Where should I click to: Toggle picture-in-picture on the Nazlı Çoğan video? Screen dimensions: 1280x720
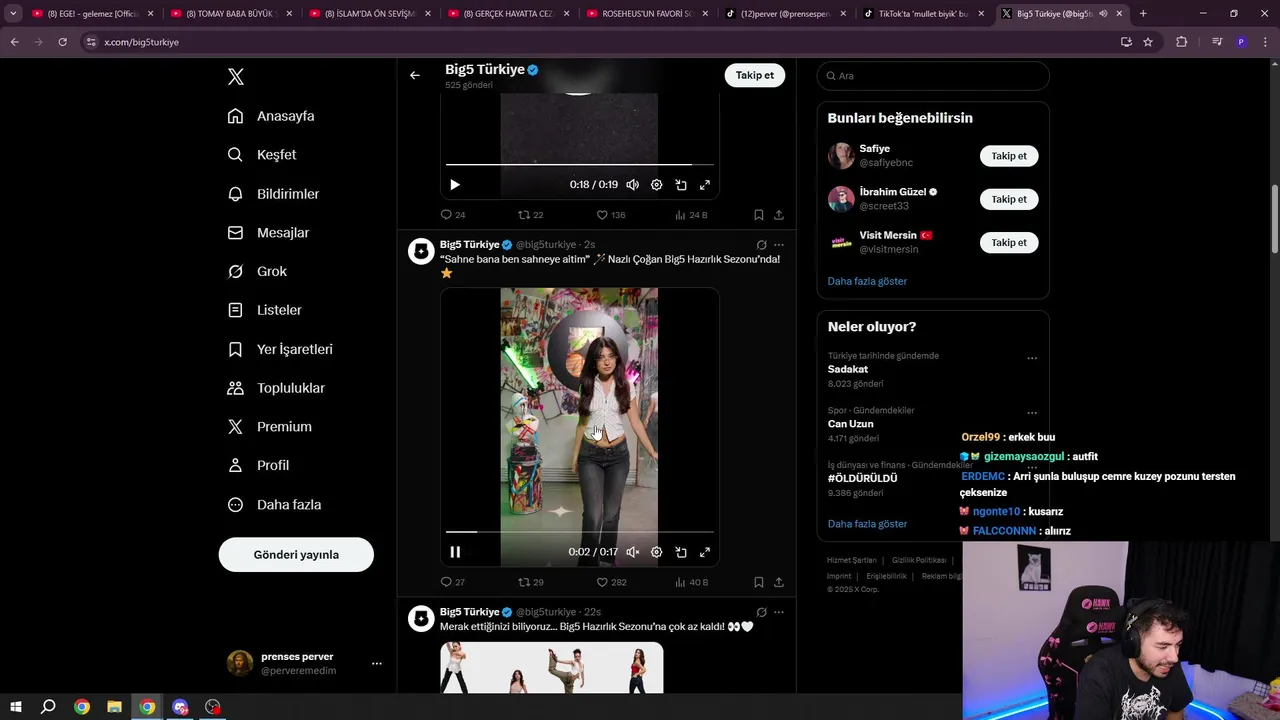[x=681, y=552]
